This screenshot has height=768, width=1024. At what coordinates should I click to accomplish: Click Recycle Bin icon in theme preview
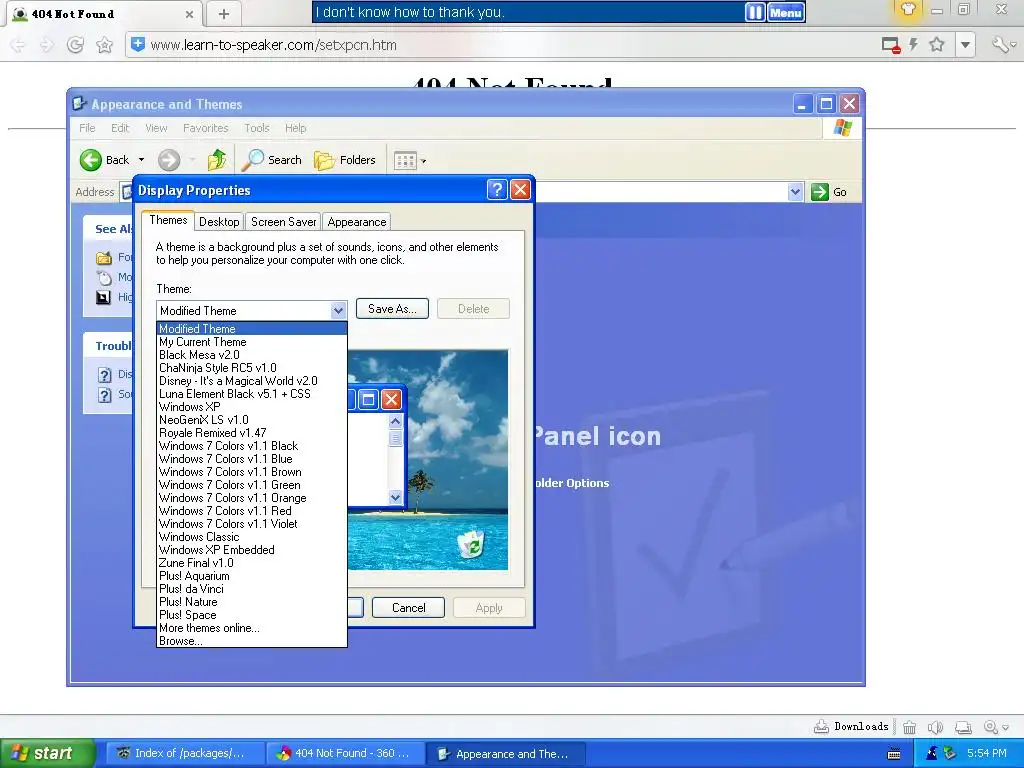tap(470, 543)
